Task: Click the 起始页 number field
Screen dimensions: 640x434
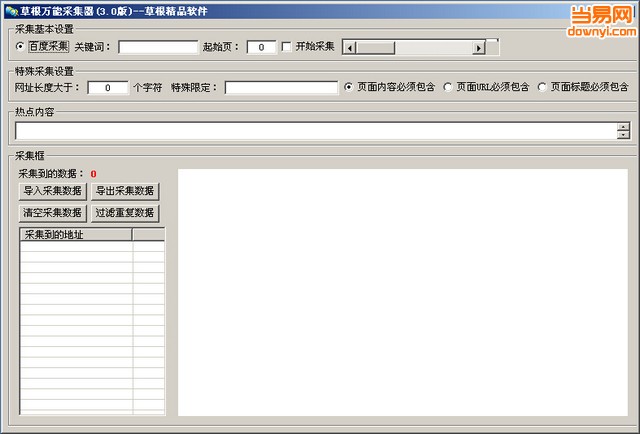Action: click(261, 47)
